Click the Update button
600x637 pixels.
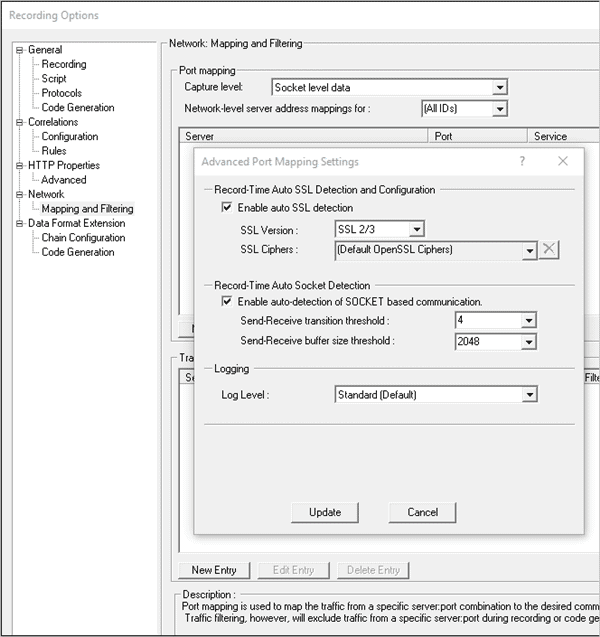(x=325, y=512)
